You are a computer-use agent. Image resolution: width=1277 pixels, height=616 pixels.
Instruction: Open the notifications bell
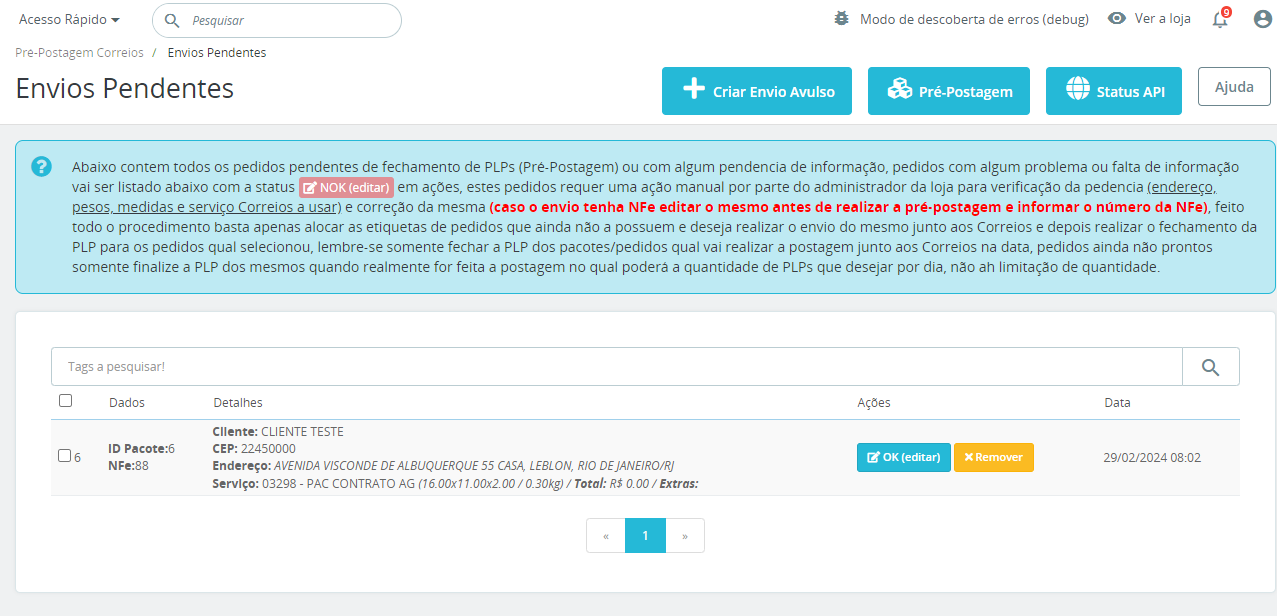click(1220, 19)
